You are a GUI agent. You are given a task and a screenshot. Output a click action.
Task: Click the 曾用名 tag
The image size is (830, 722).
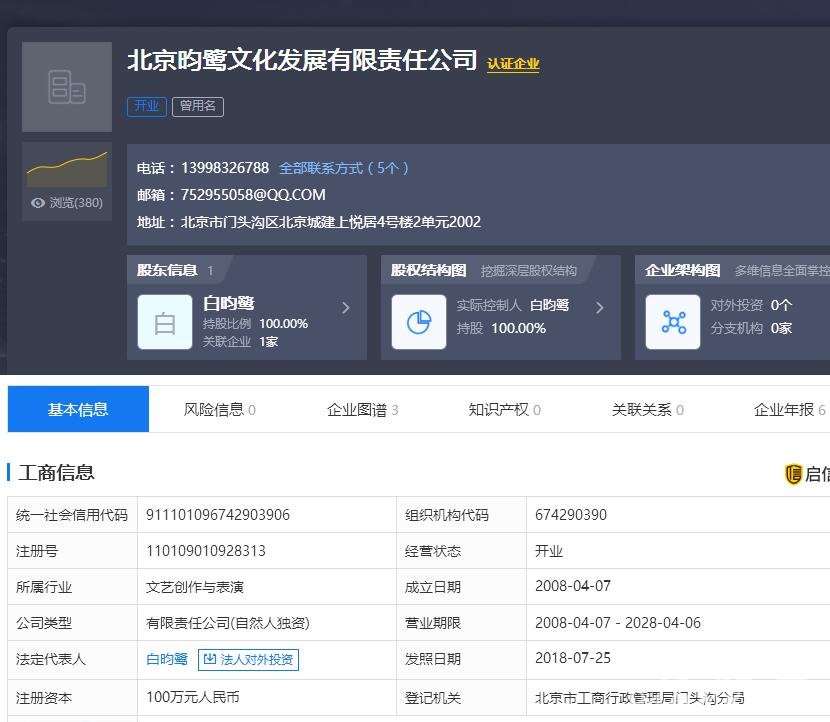click(197, 106)
